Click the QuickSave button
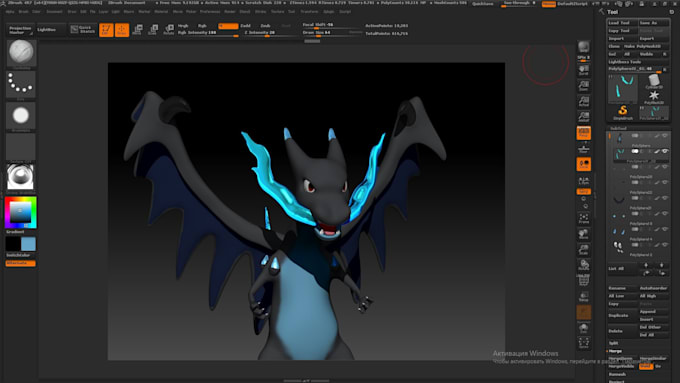680x383 pixels. pos(482,4)
